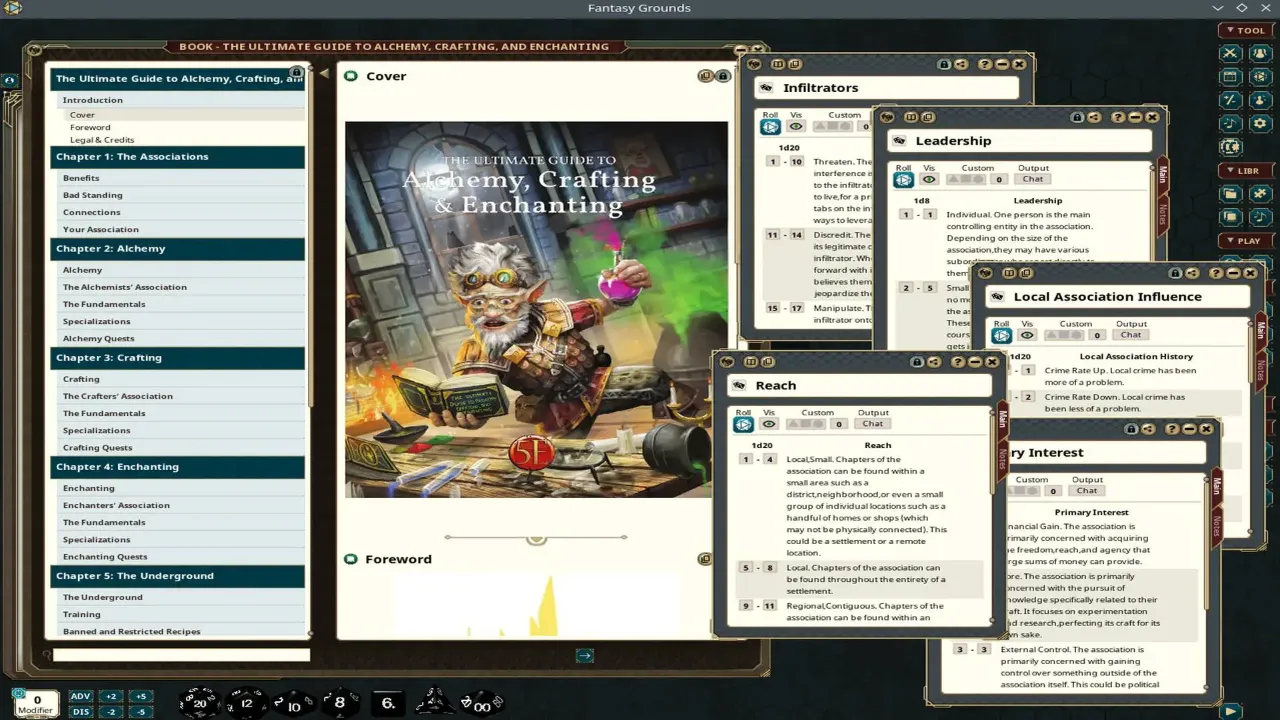Roll the d20 die
This screenshot has width=1280, height=720.
pos(199,703)
